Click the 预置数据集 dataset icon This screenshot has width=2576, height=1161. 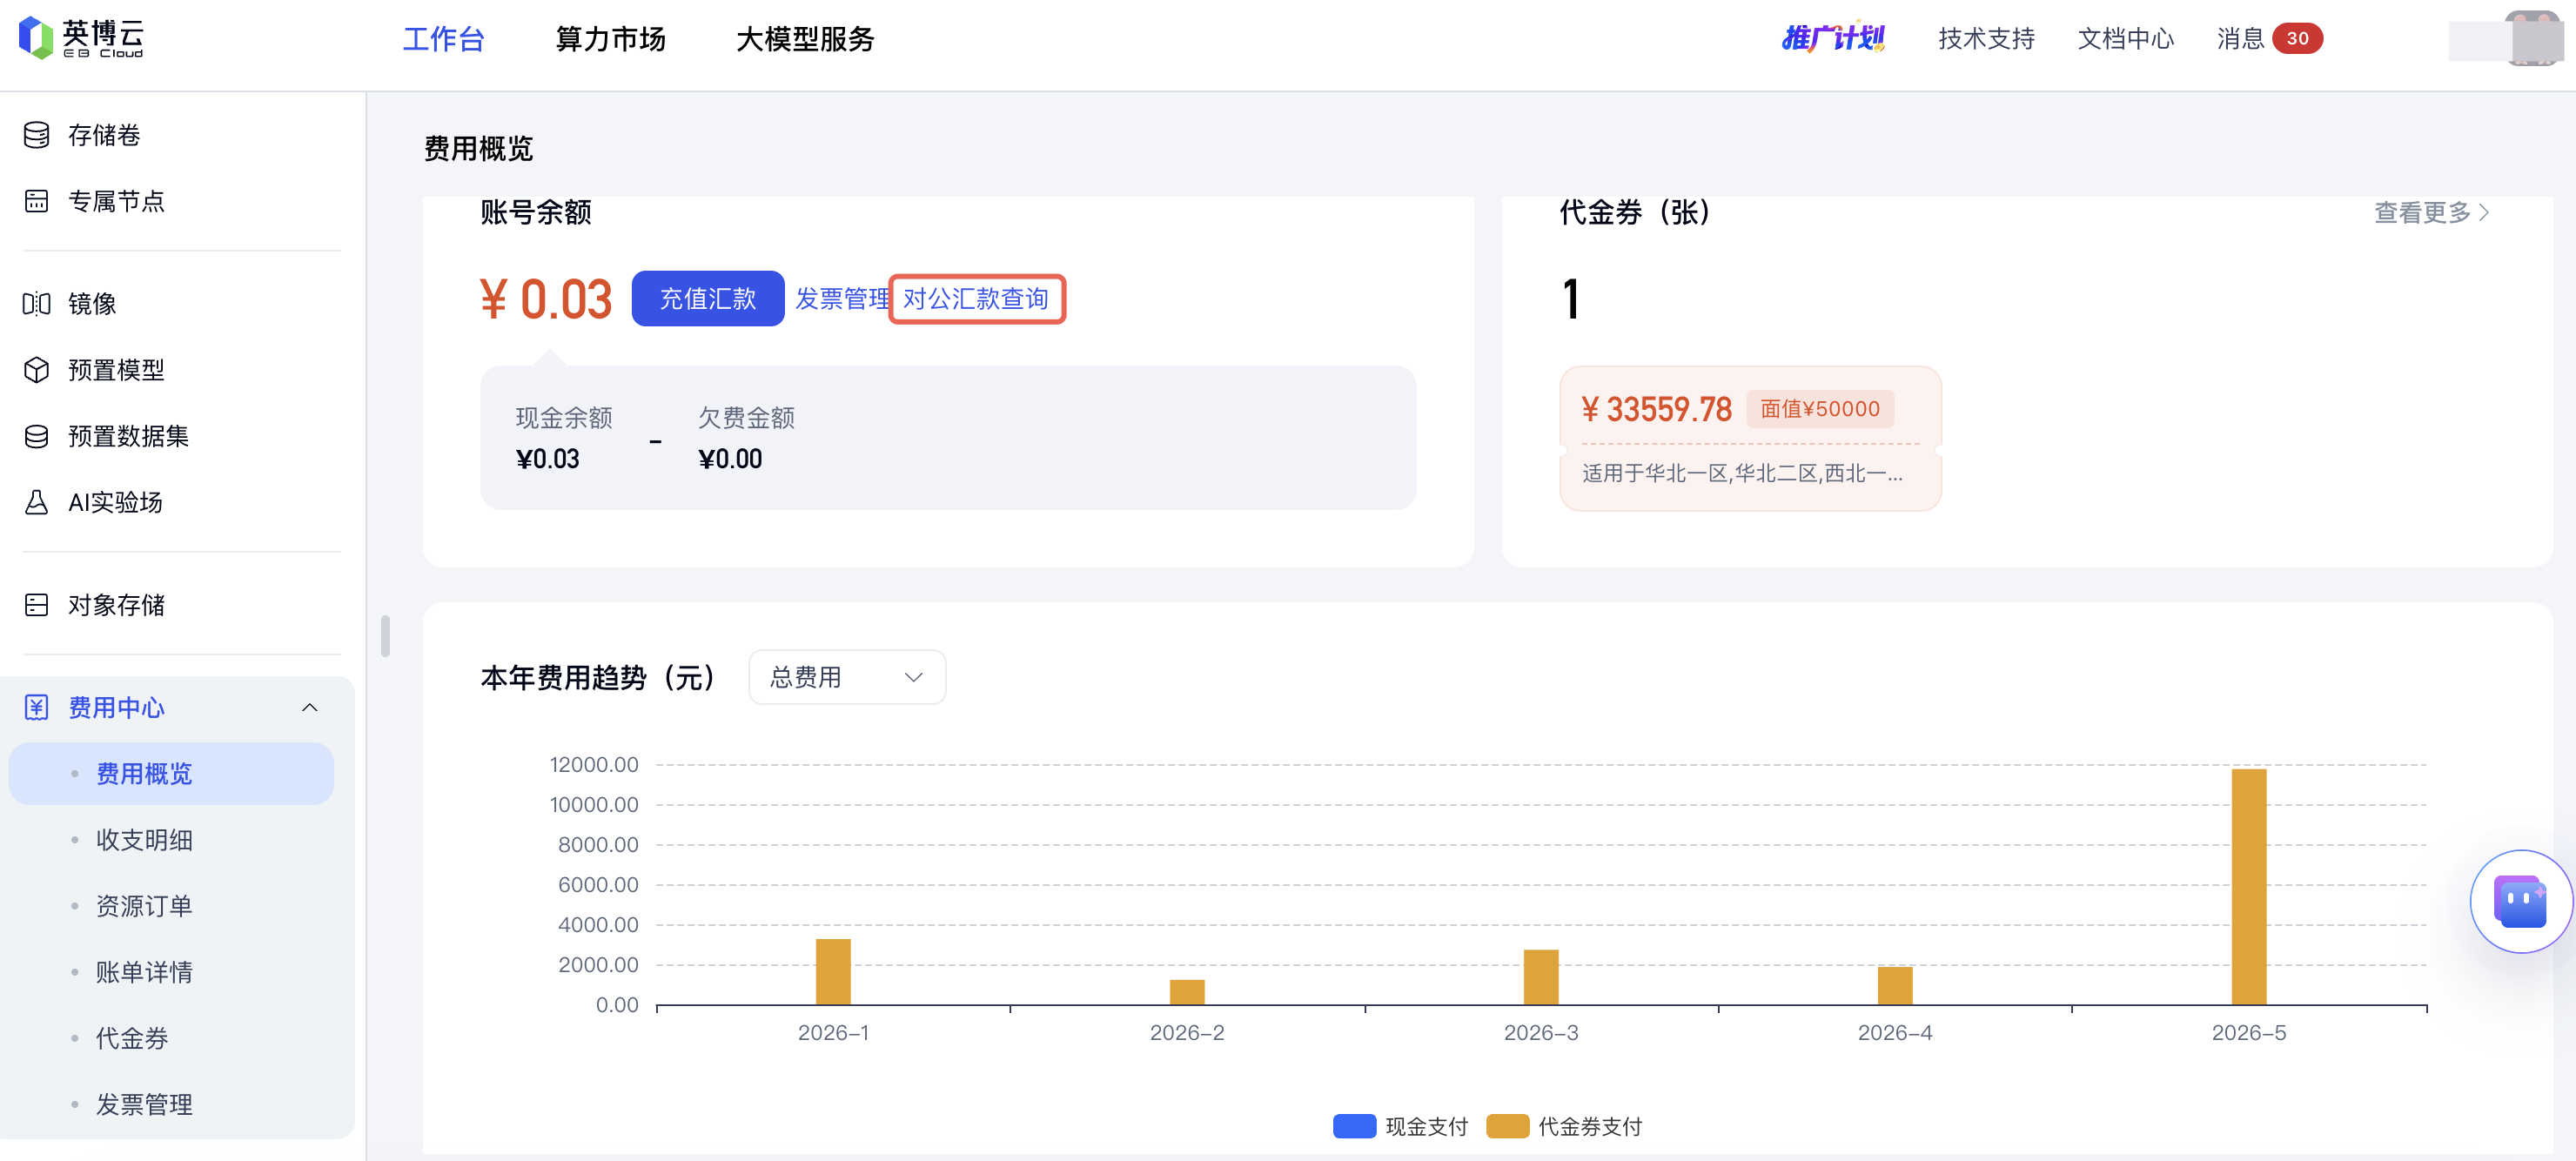(37, 436)
